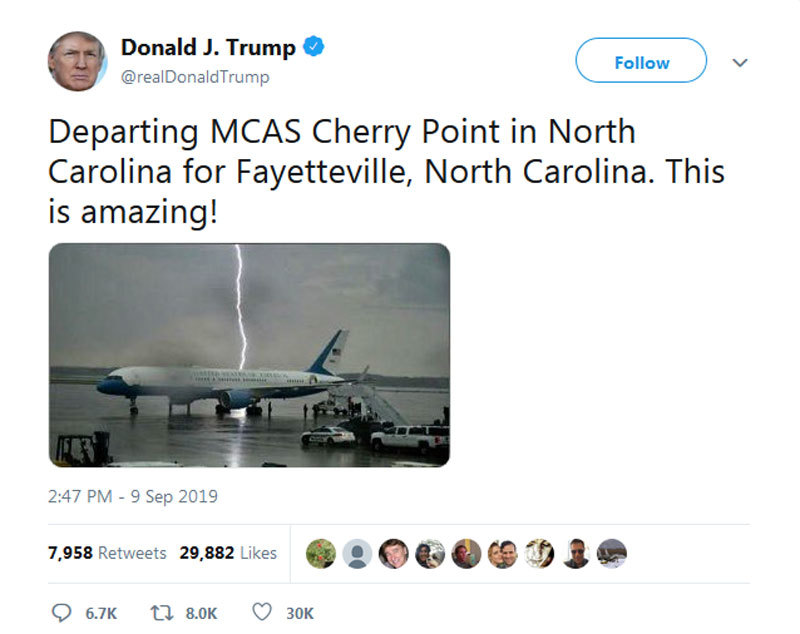
Task: Click the rightmost snowy landscape liker avatar
Action: tap(612, 553)
